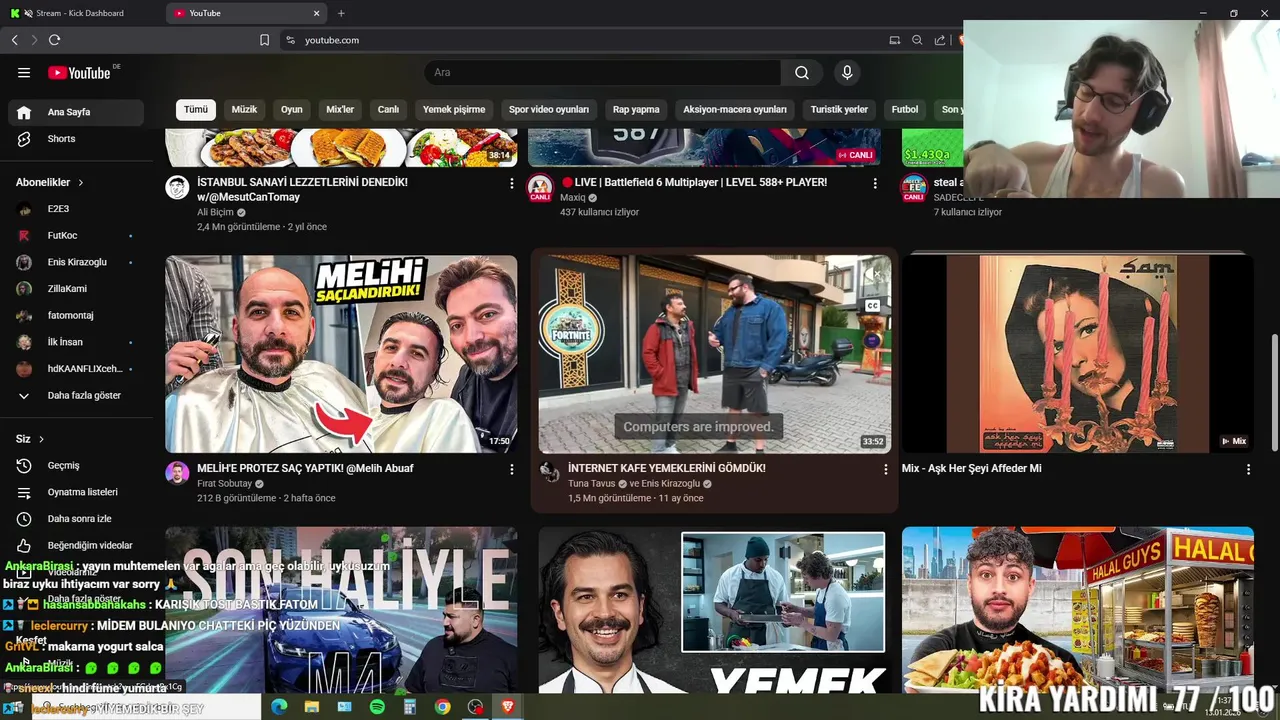Select the Müzik filter chip
The height and width of the screenshot is (720, 1280).
point(245,110)
